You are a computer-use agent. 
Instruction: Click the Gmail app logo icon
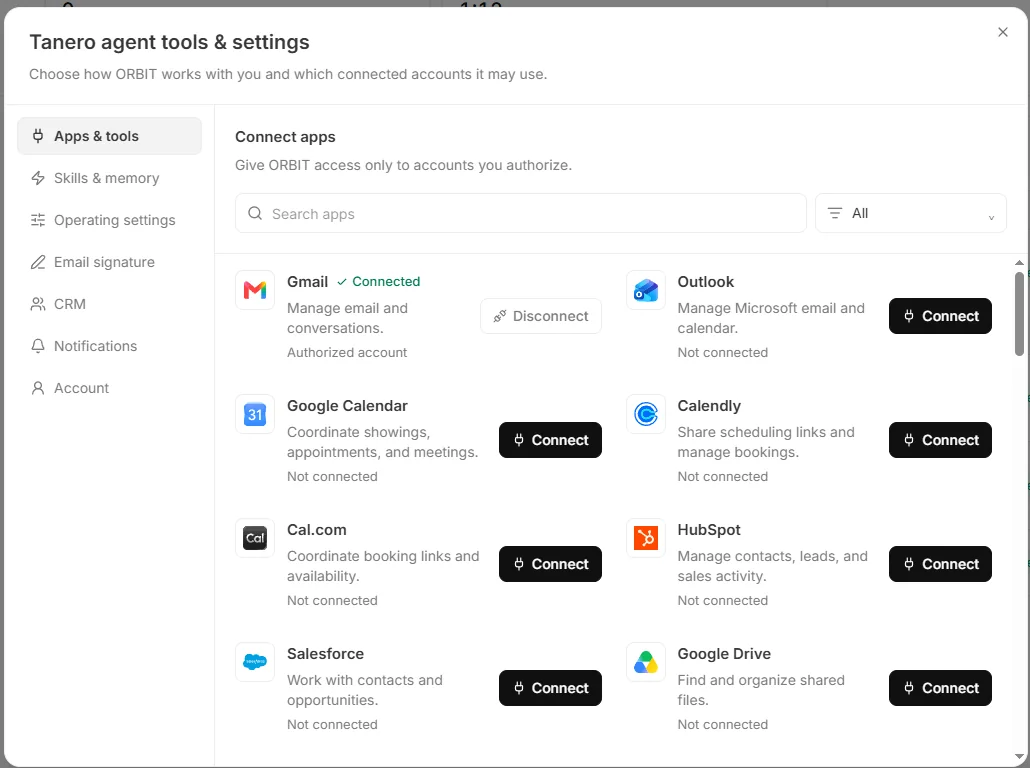pyautogui.click(x=255, y=290)
